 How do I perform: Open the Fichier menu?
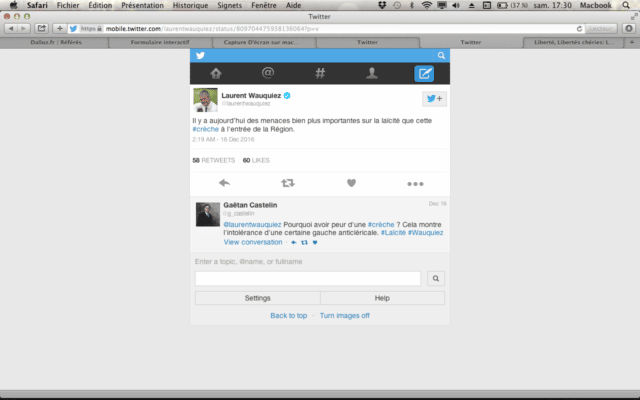point(68,5)
